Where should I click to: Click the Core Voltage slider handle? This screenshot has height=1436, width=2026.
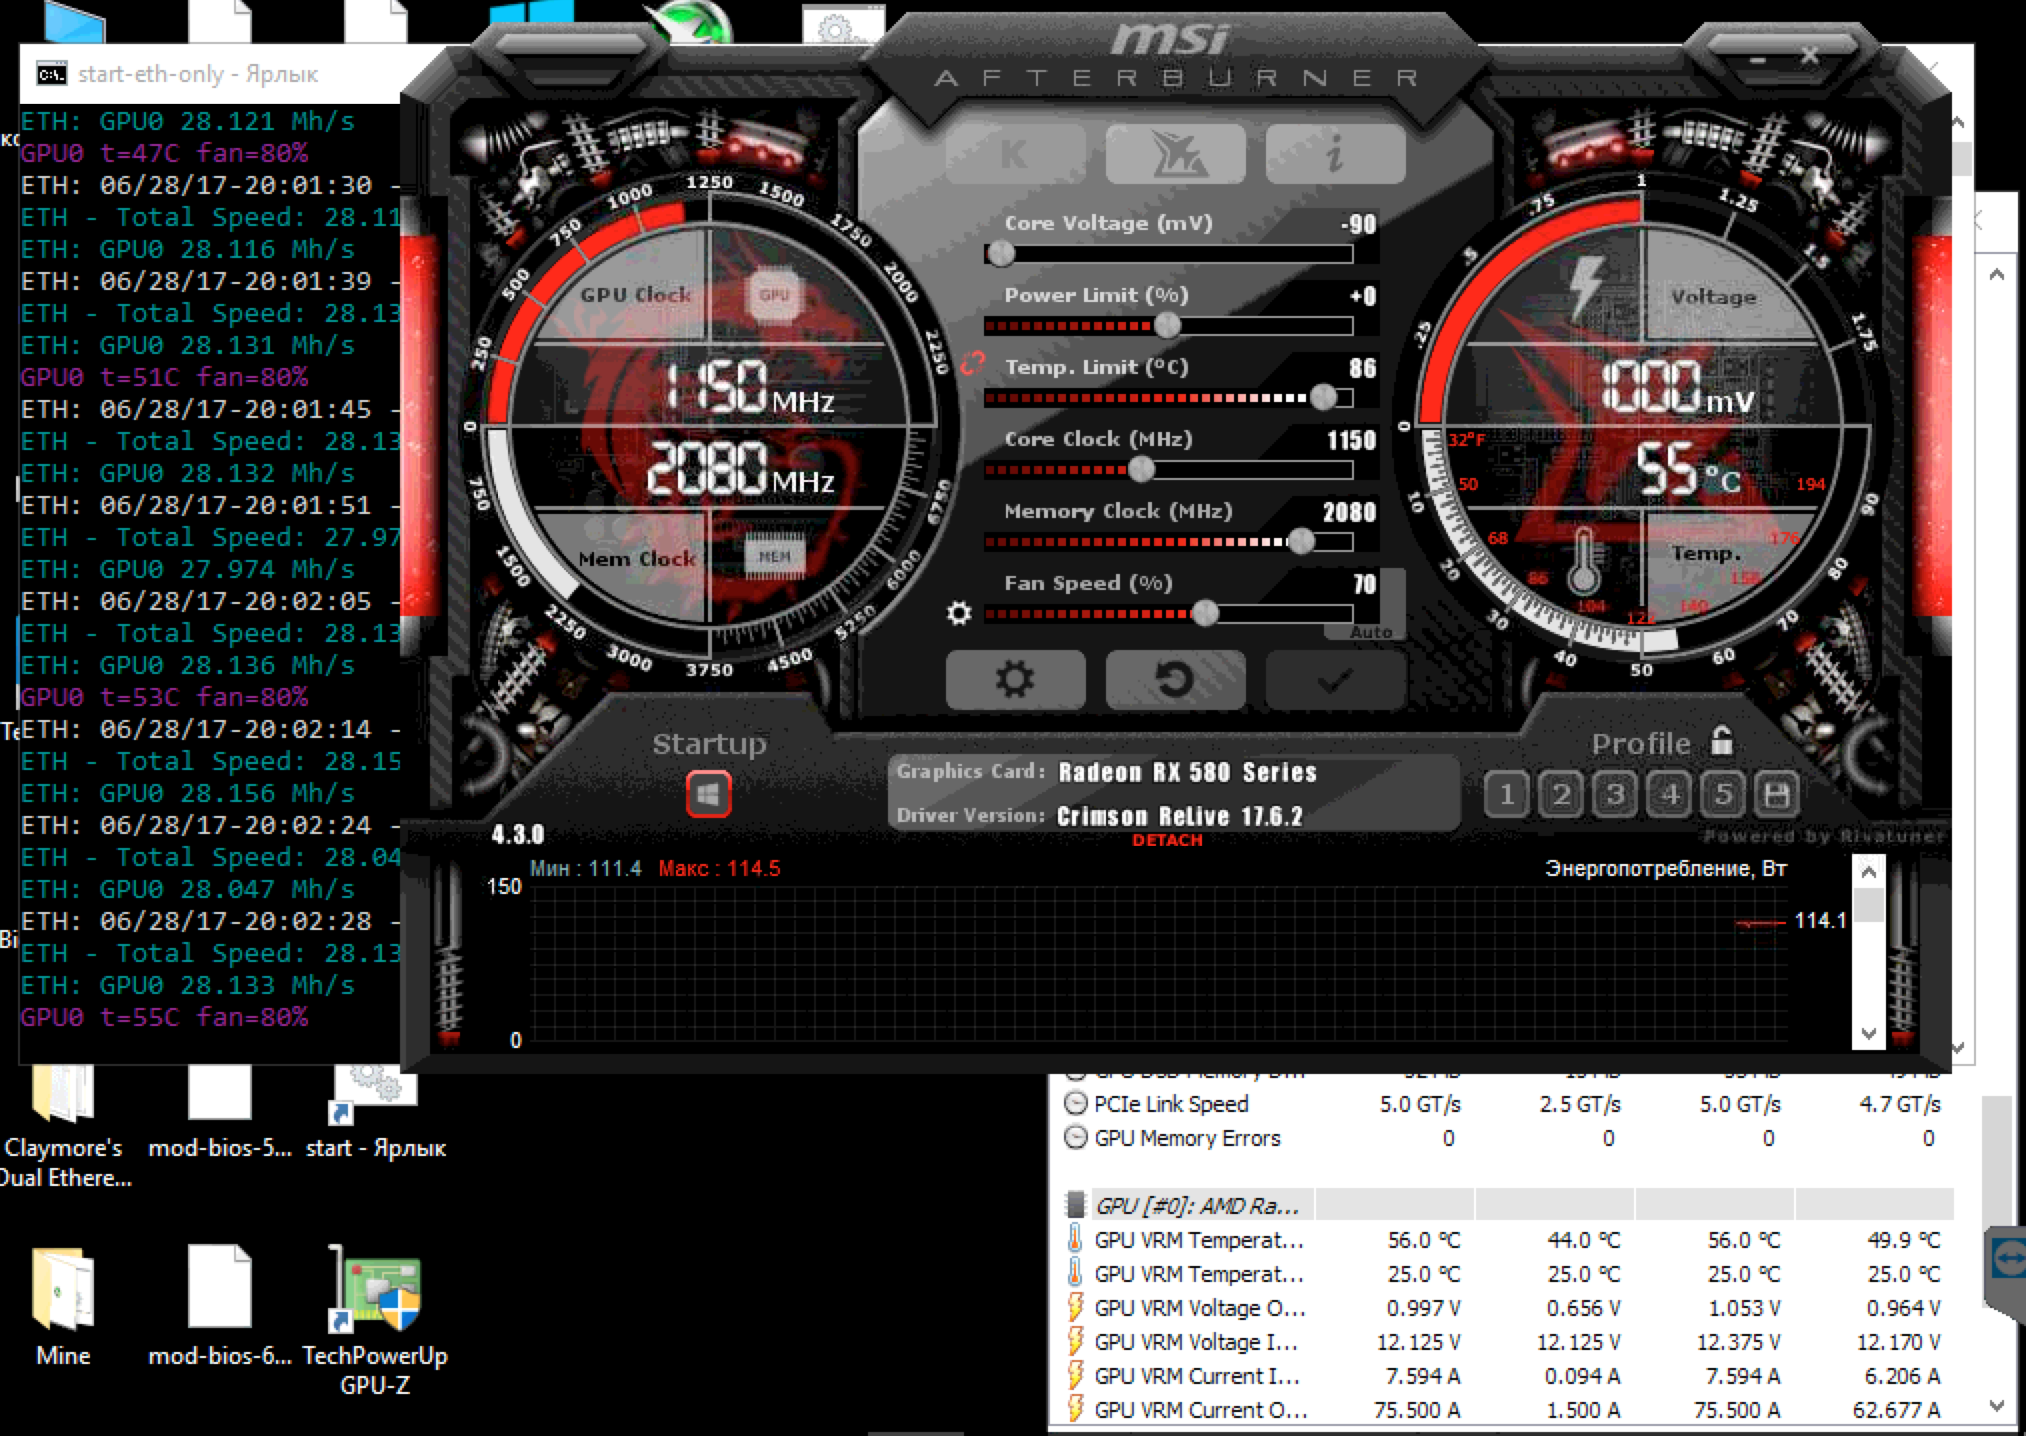[1000, 254]
